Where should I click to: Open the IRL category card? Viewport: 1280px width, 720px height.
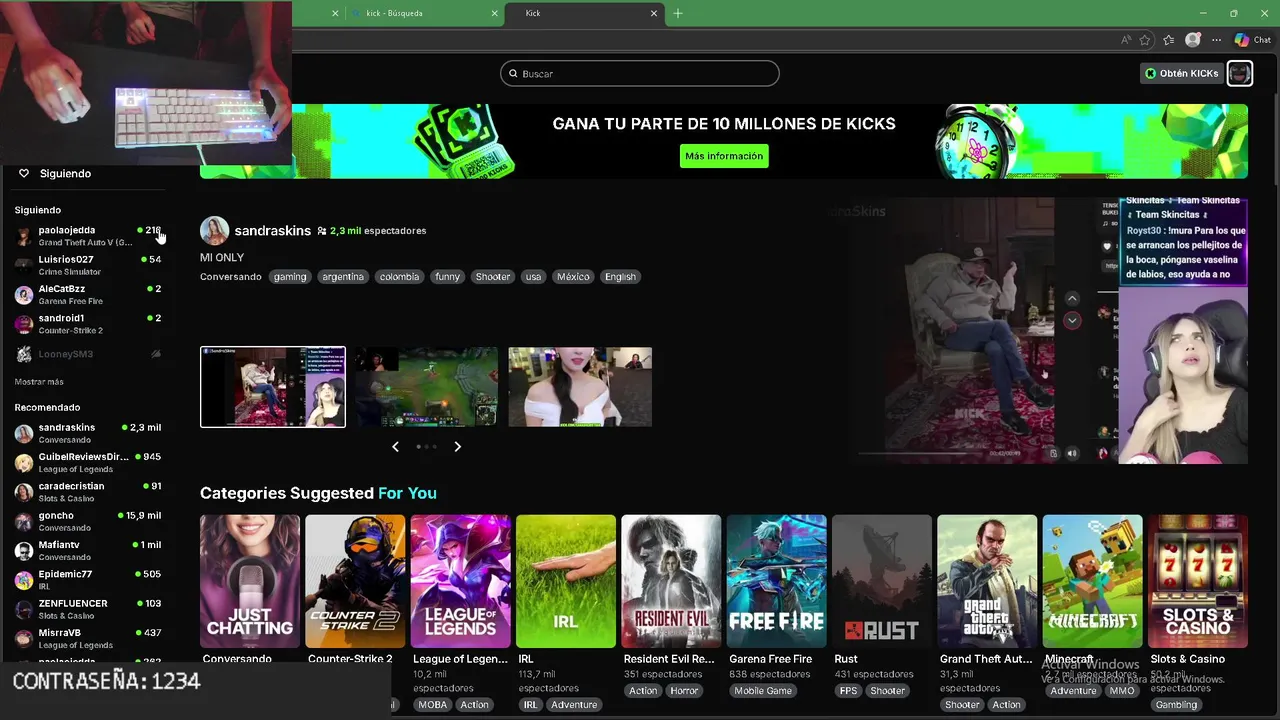[566, 581]
